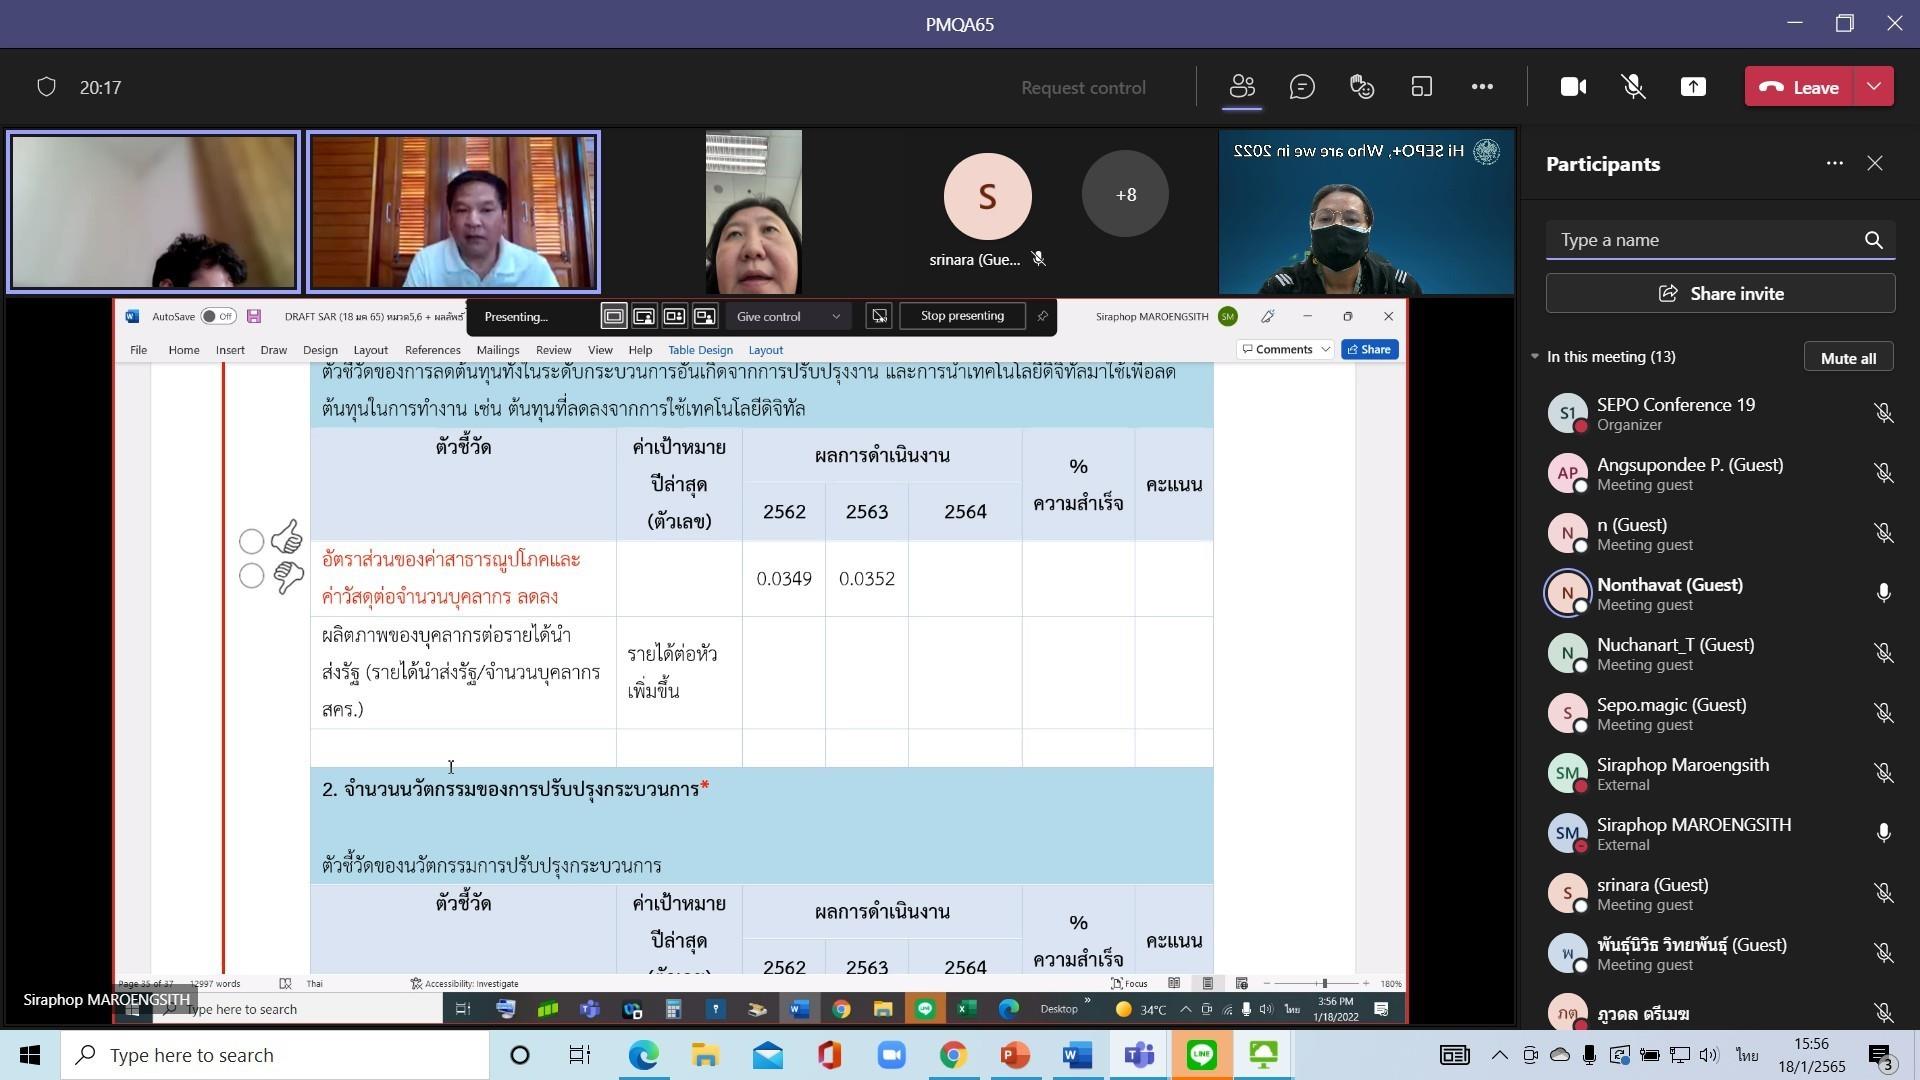Image resolution: width=1920 pixels, height=1080 pixels.
Task: Open the breakout rooms icon
Action: [x=1422, y=87]
